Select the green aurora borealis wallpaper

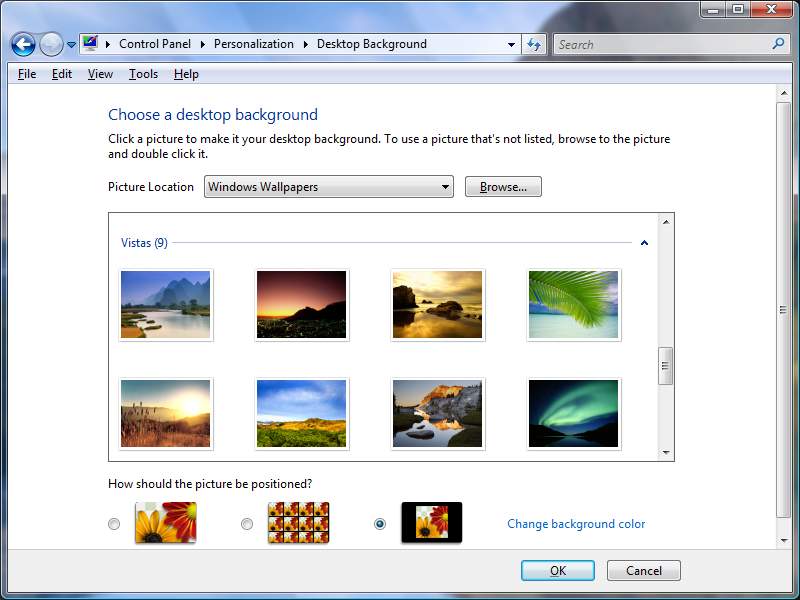(x=573, y=413)
